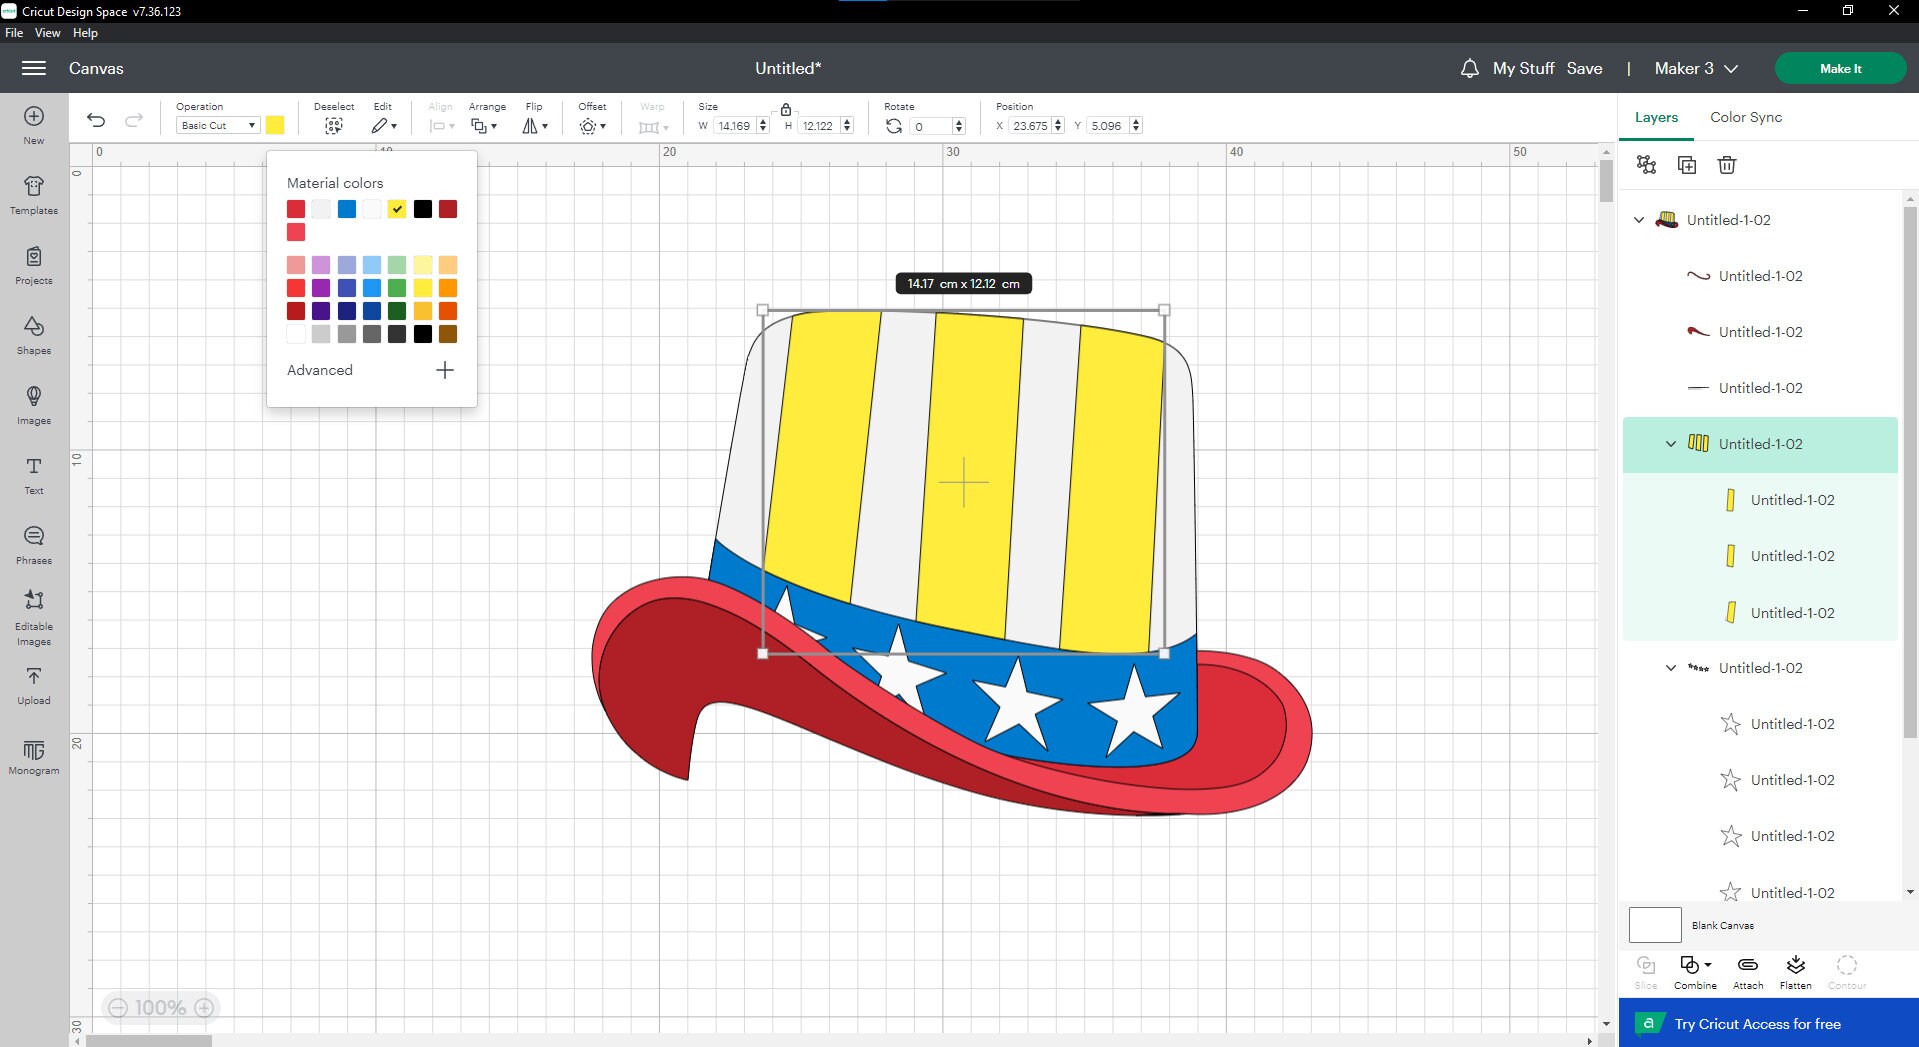This screenshot has width=1919, height=1047.
Task: Pick the black material color swatch
Action: click(x=423, y=209)
